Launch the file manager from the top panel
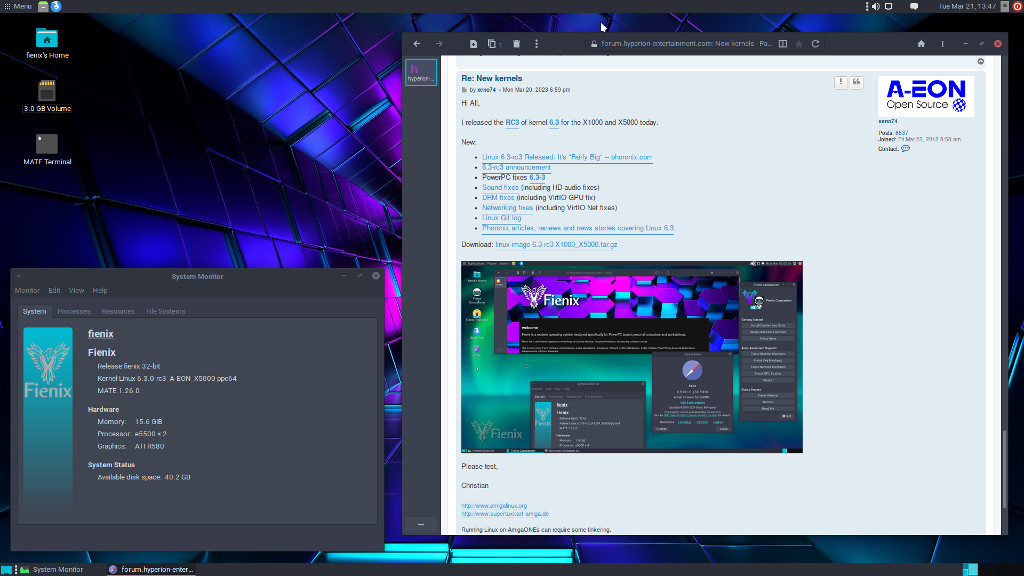This screenshot has height=576, width=1024. pyautogui.click(x=43, y=6)
